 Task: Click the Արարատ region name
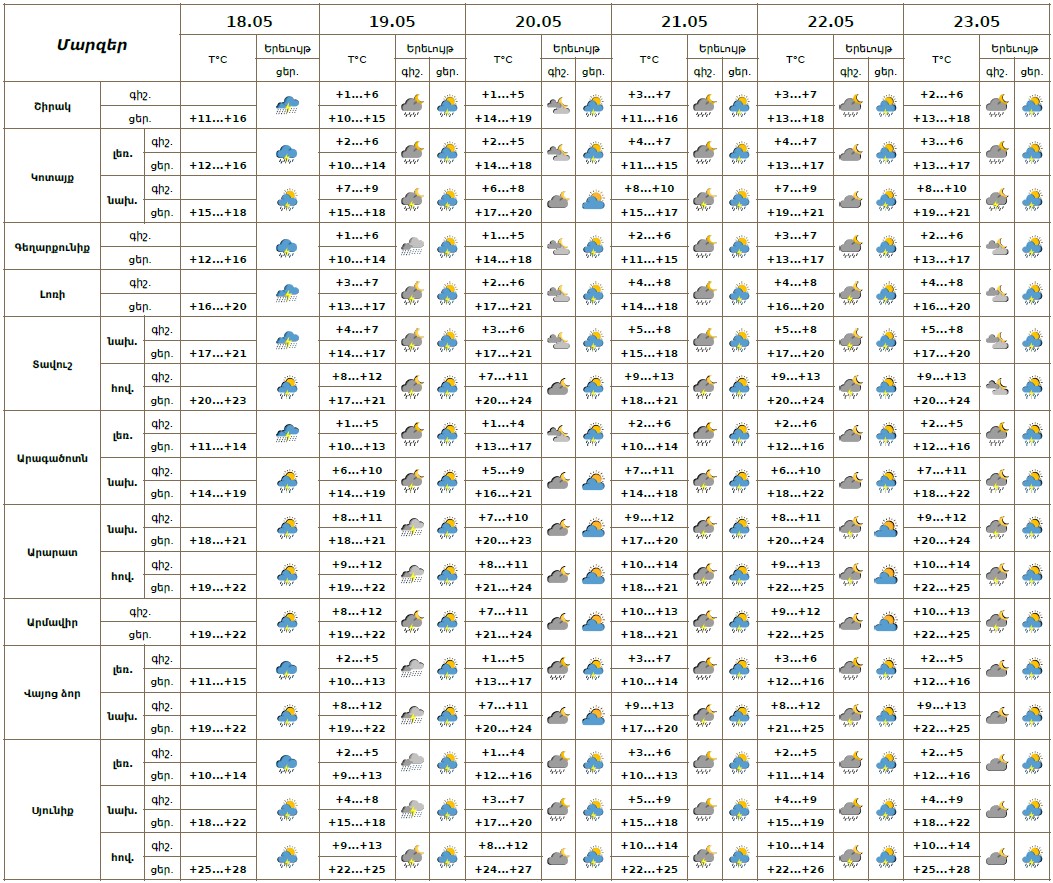(x=52, y=553)
